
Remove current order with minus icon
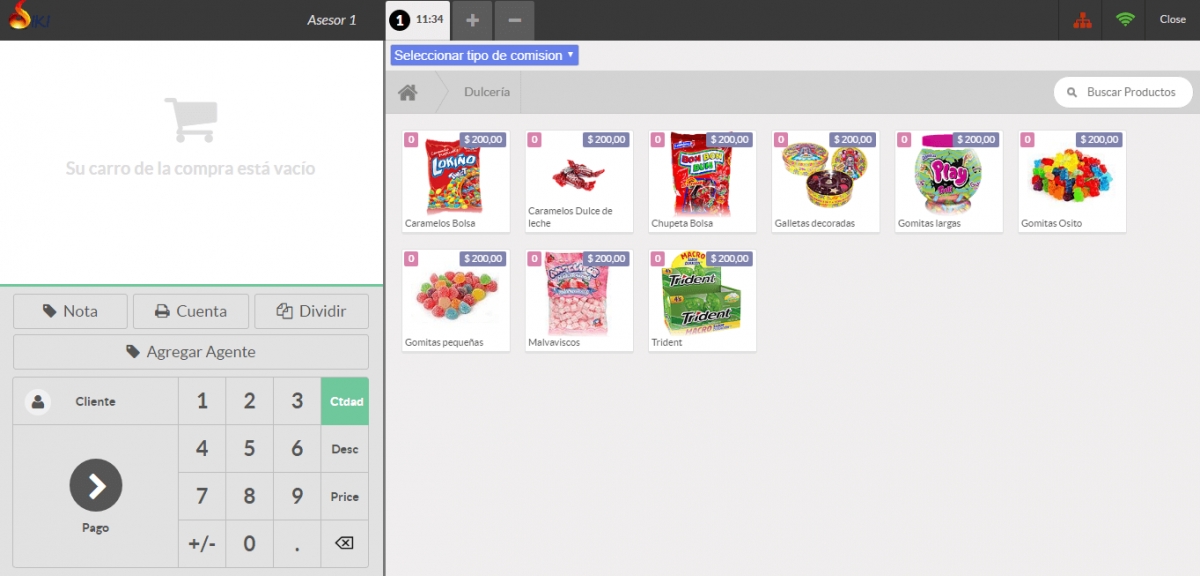pyautogui.click(x=514, y=20)
